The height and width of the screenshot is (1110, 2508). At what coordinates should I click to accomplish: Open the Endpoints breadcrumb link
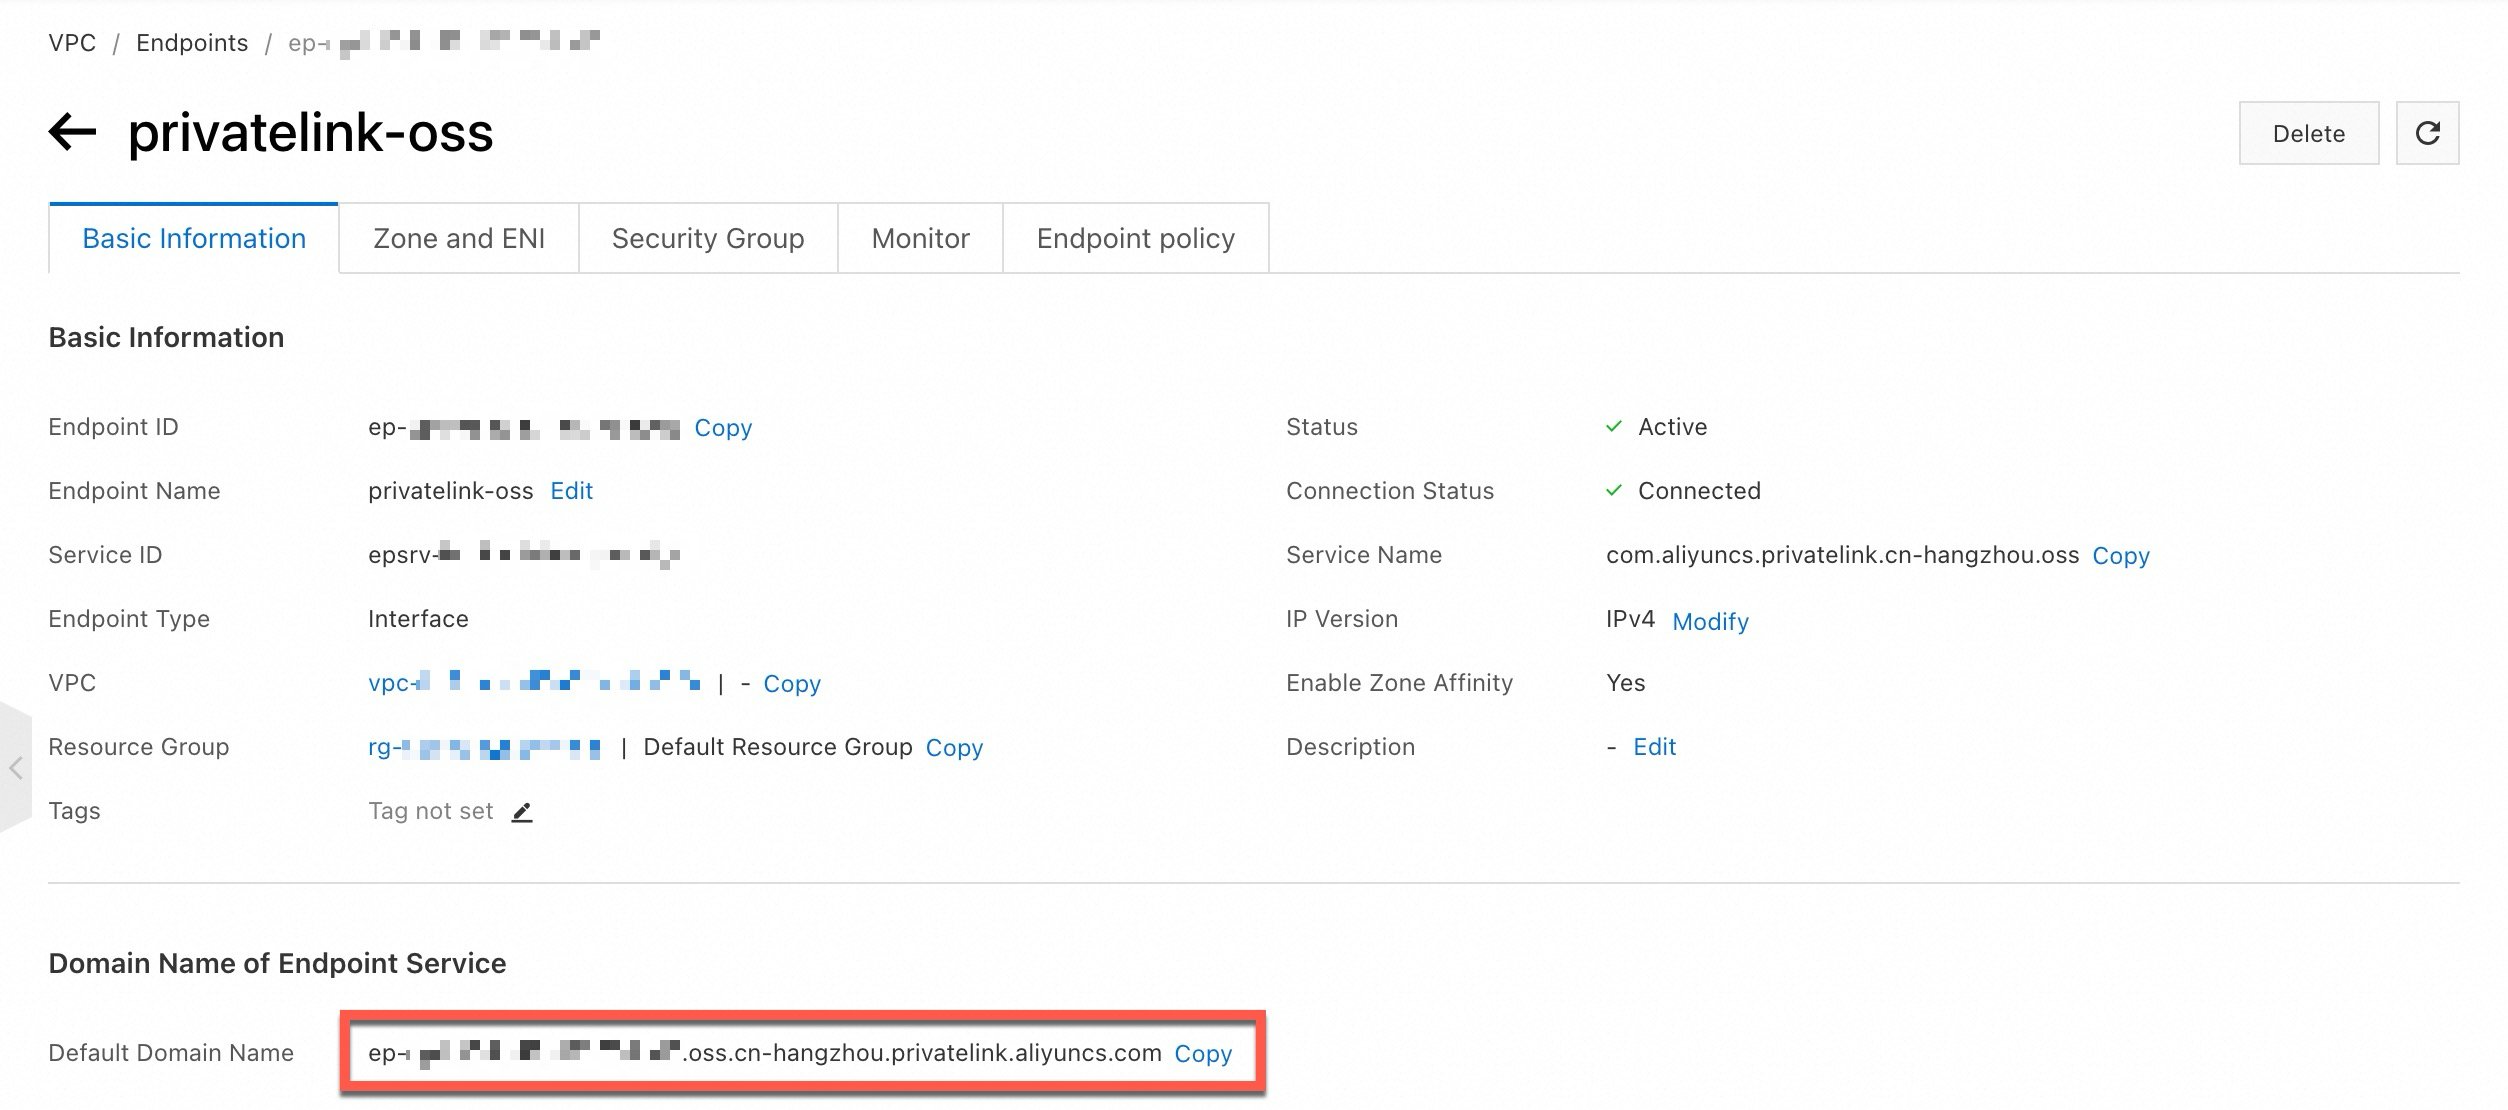pos(192,43)
